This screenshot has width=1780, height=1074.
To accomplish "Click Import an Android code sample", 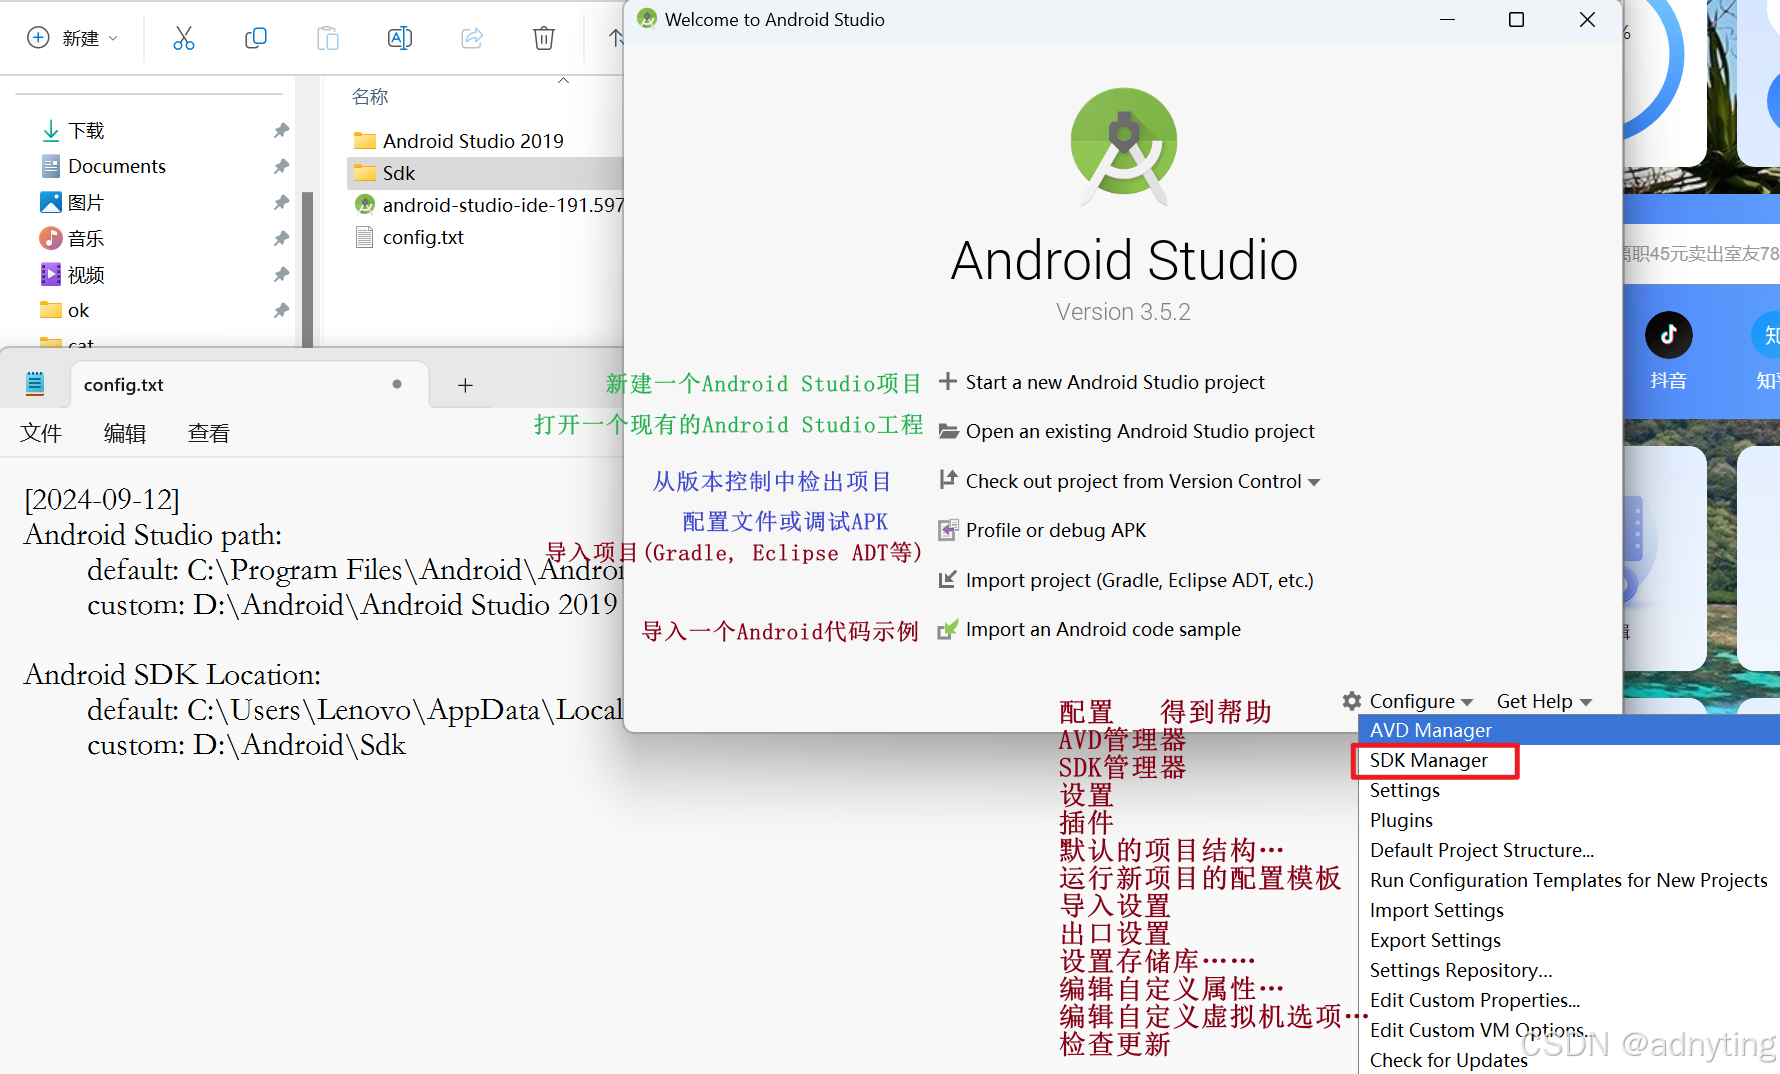I will (x=1103, y=629).
